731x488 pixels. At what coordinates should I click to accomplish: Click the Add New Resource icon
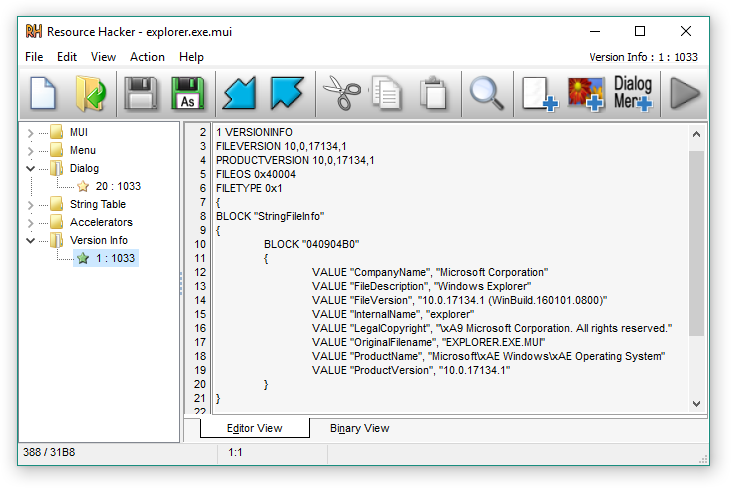tap(539, 94)
